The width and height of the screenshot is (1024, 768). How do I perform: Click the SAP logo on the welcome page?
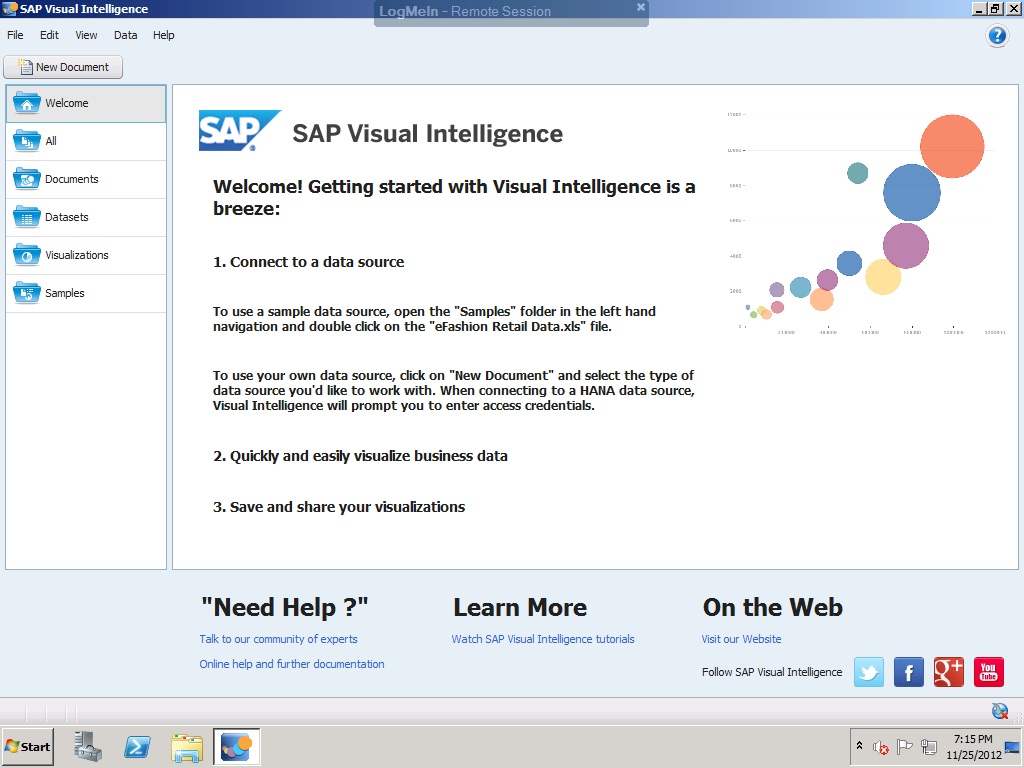[240, 131]
